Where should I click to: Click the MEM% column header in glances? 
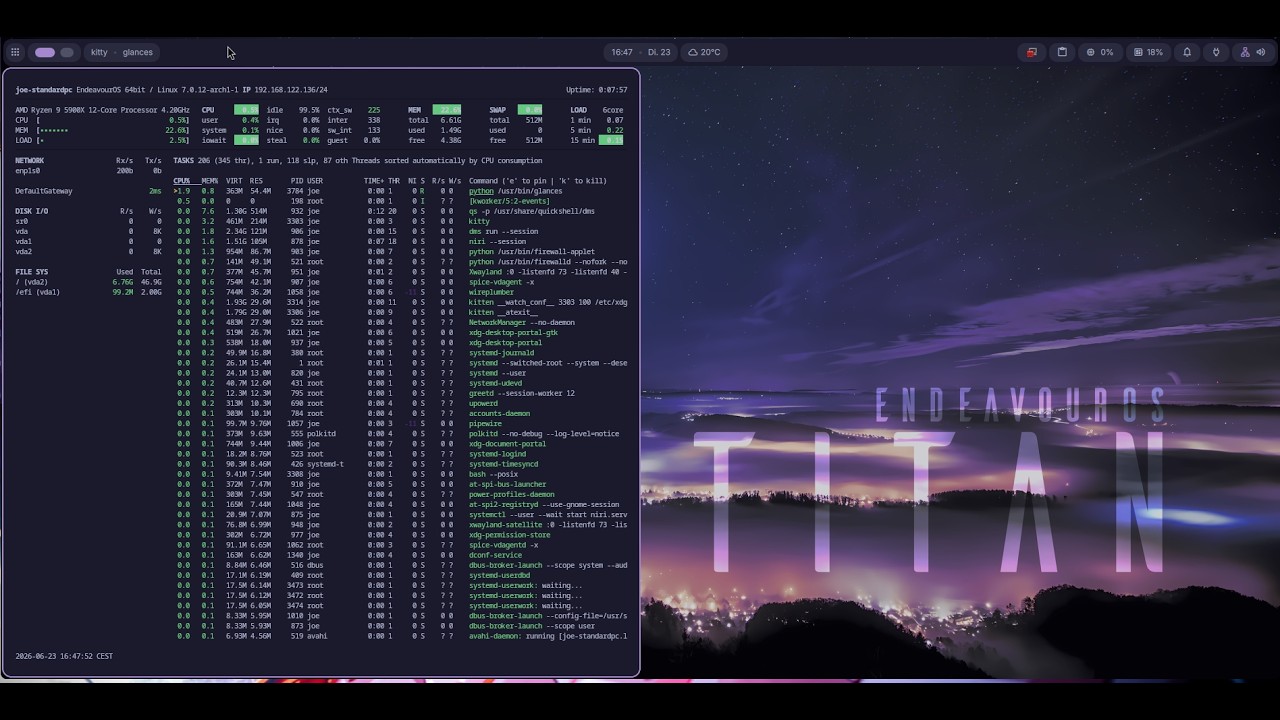point(208,181)
